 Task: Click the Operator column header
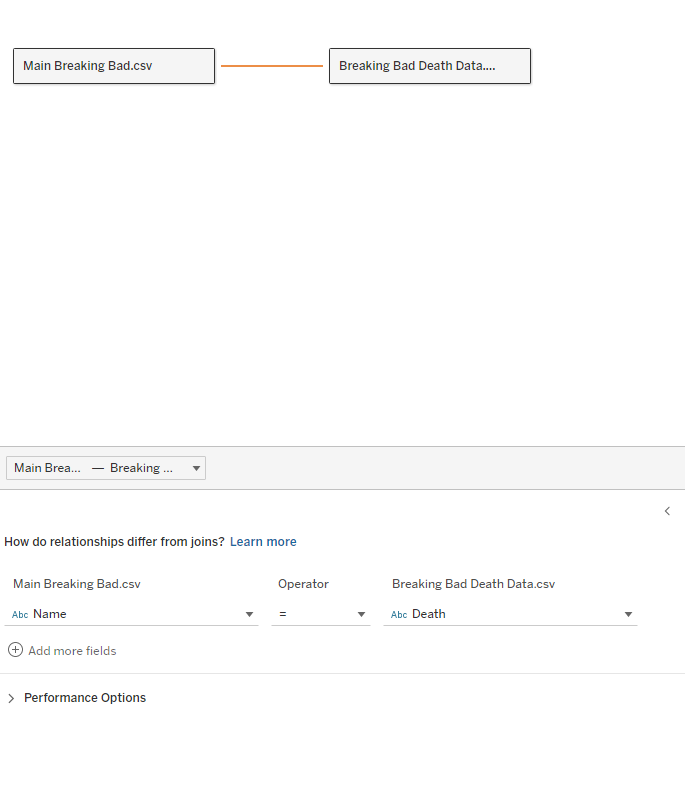click(x=303, y=584)
